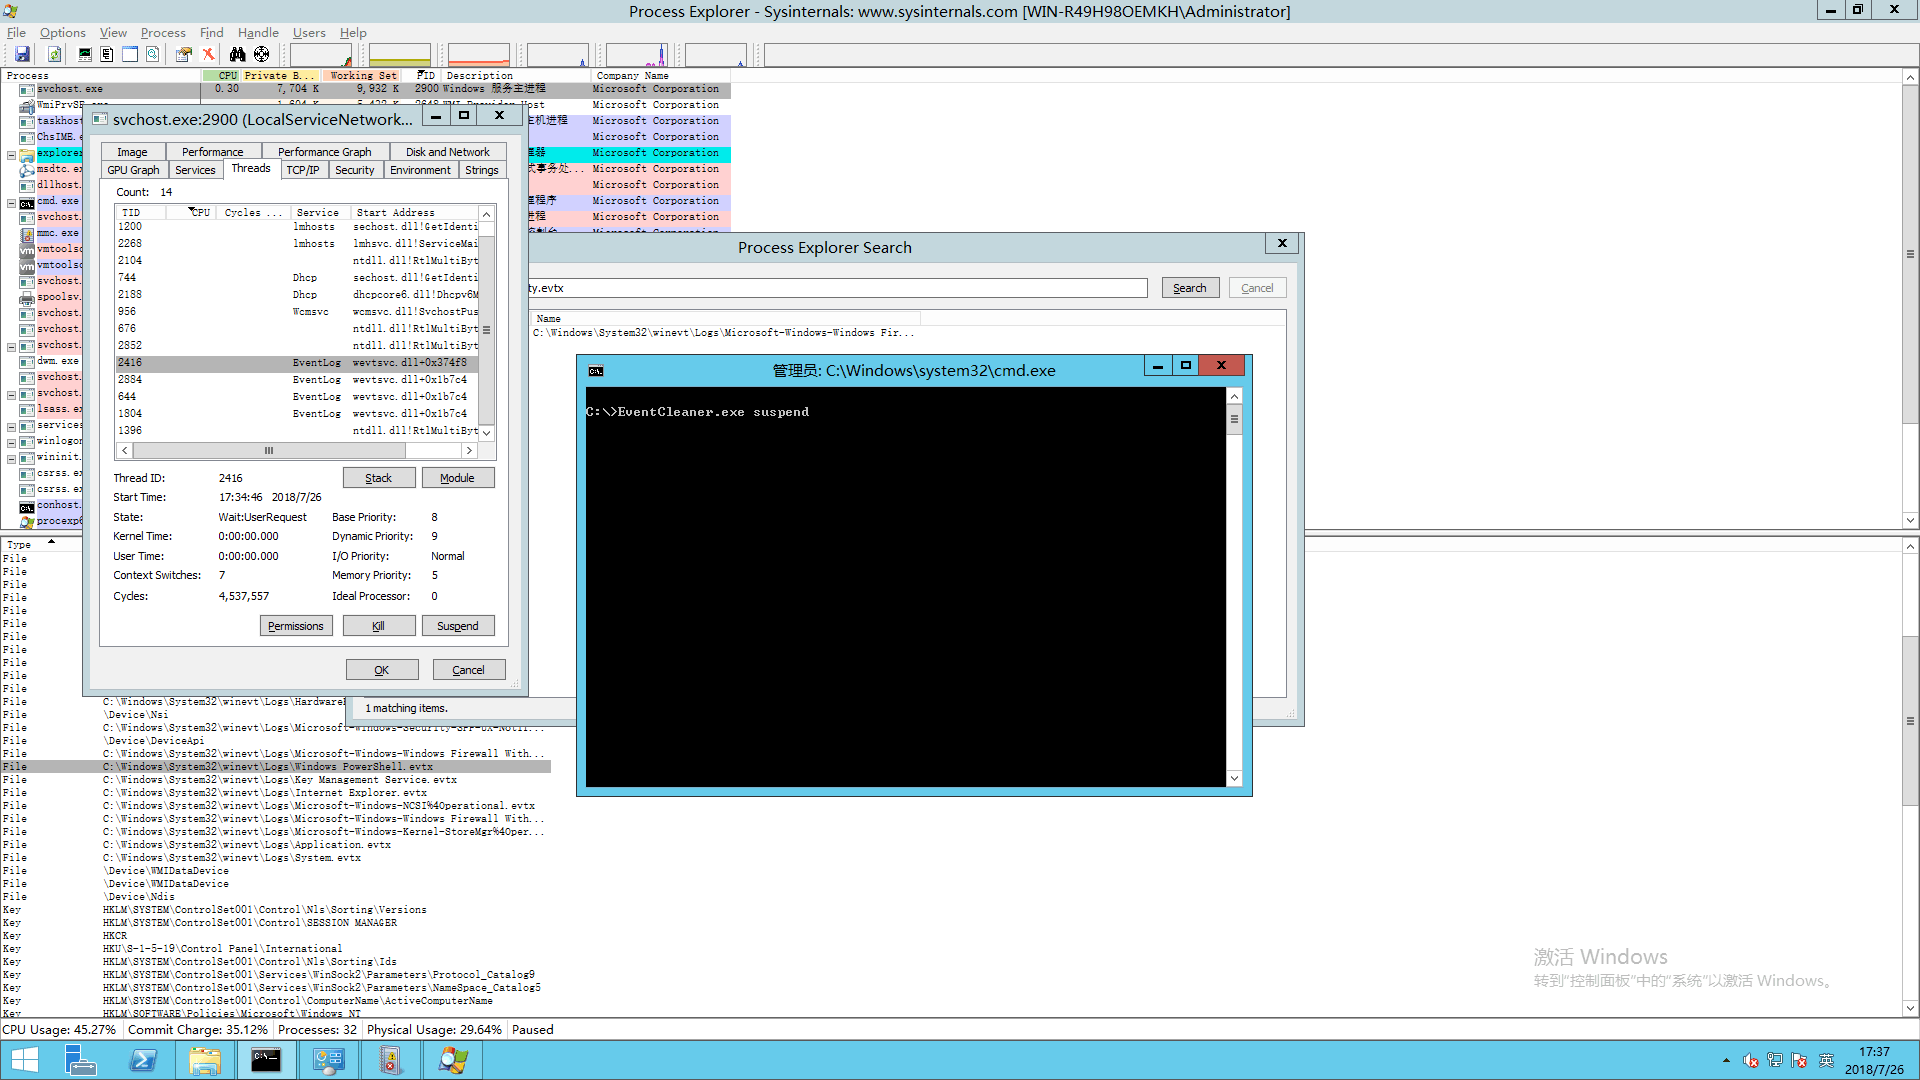Open Find Handle binoculars icon
The width and height of the screenshot is (1920, 1080).
point(237,54)
